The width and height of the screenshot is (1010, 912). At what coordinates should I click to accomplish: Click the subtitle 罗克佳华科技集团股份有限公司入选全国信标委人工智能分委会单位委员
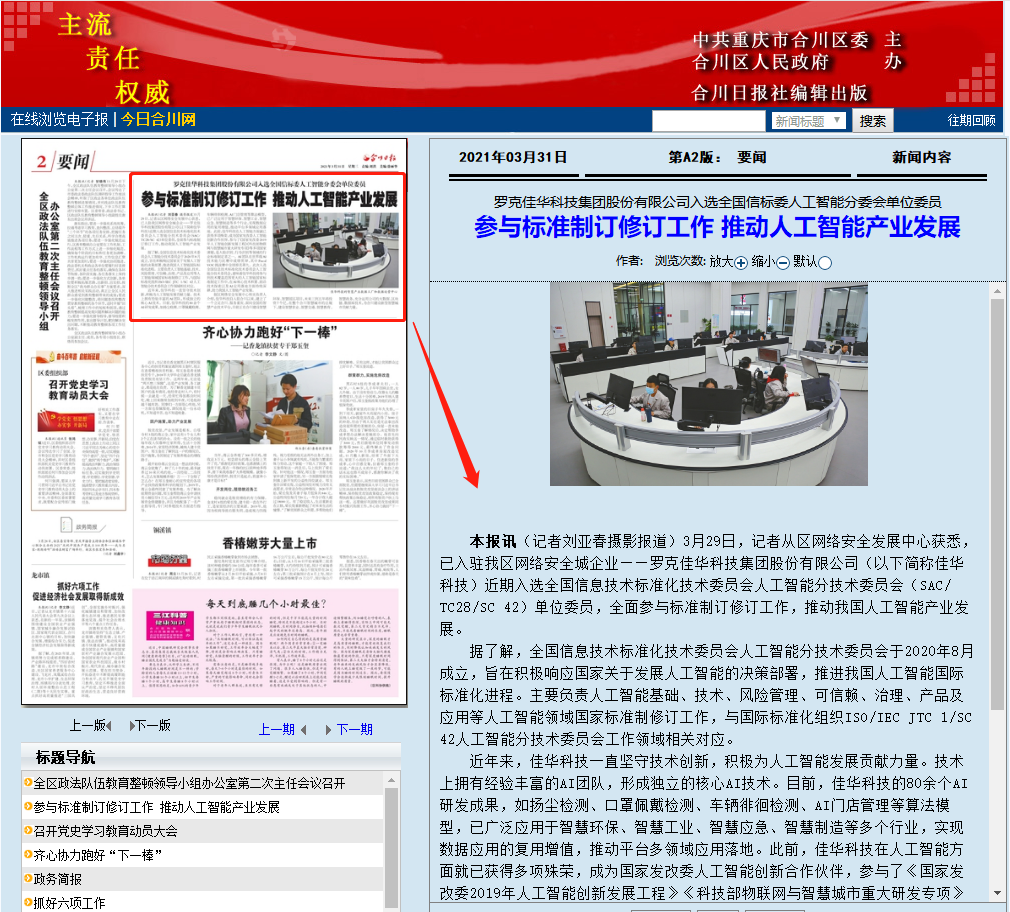718,202
